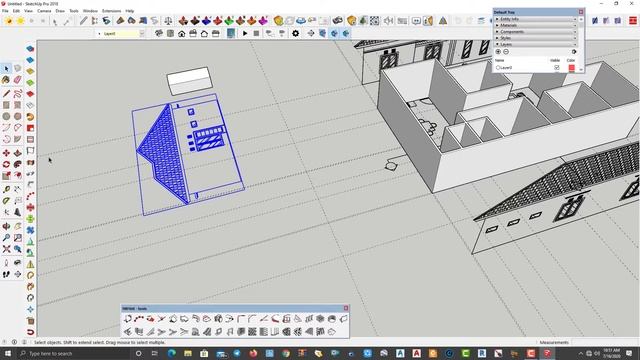Open the Camera menu
The height and width of the screenshot is (360, 640).
[44, 11]
